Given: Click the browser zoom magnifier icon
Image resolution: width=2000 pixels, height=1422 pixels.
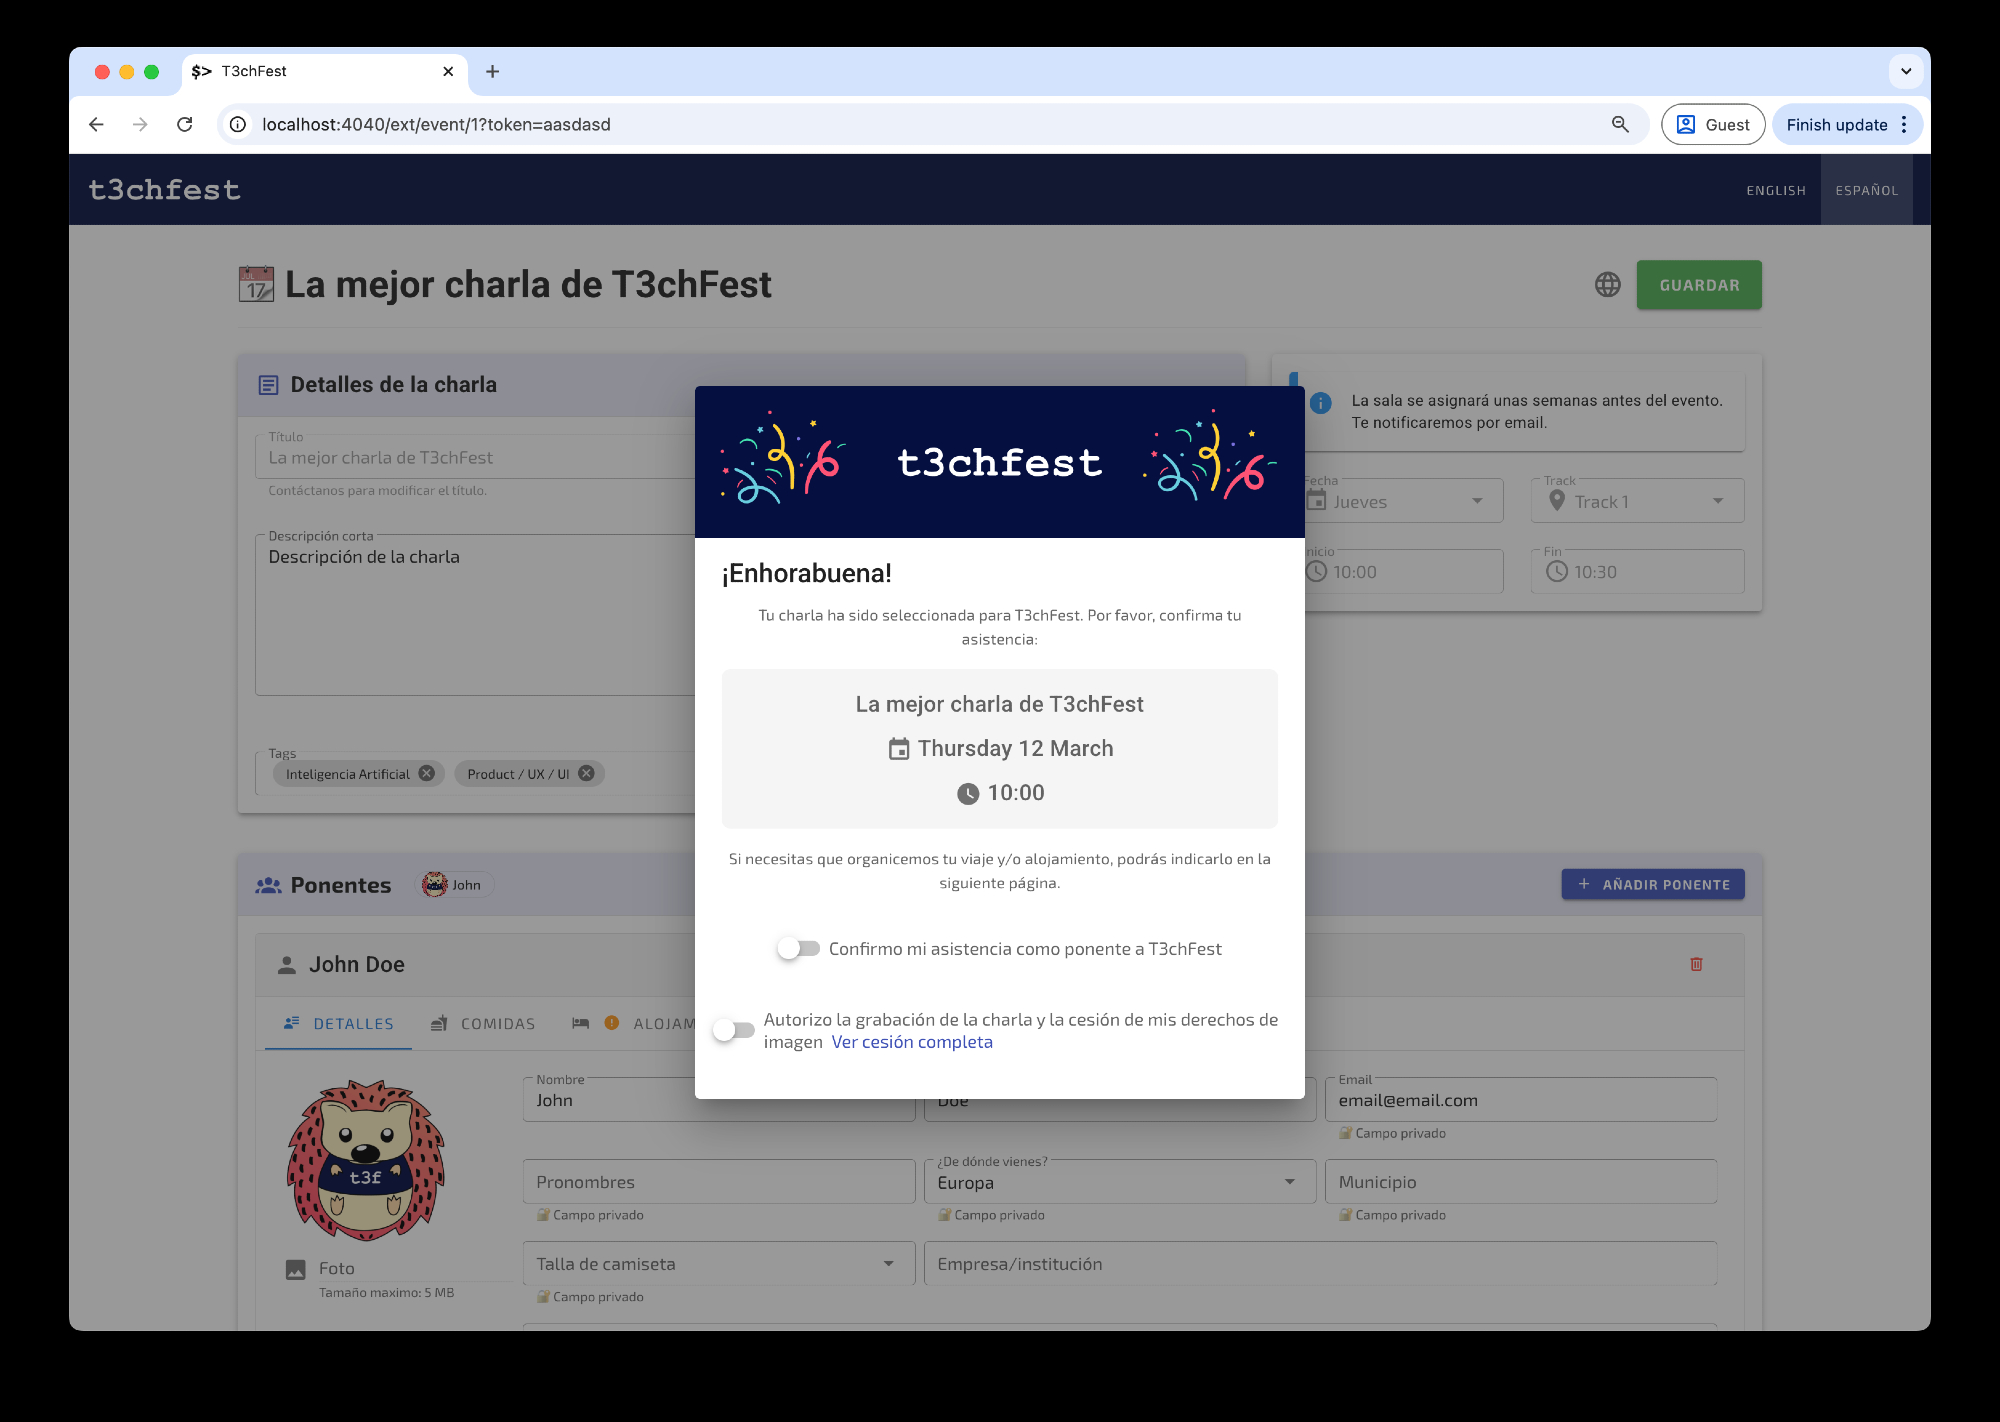Looking at the screenshot, I should click(1620, 124).
